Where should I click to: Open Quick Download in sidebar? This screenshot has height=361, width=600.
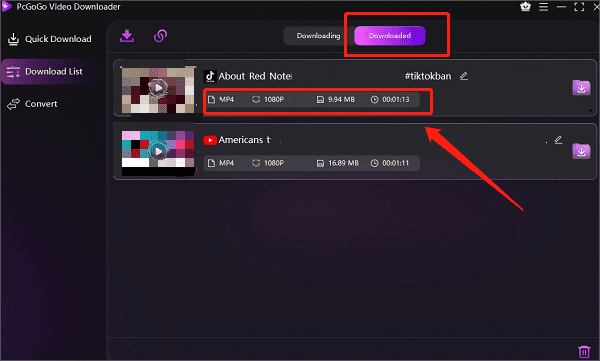point(50,39)
